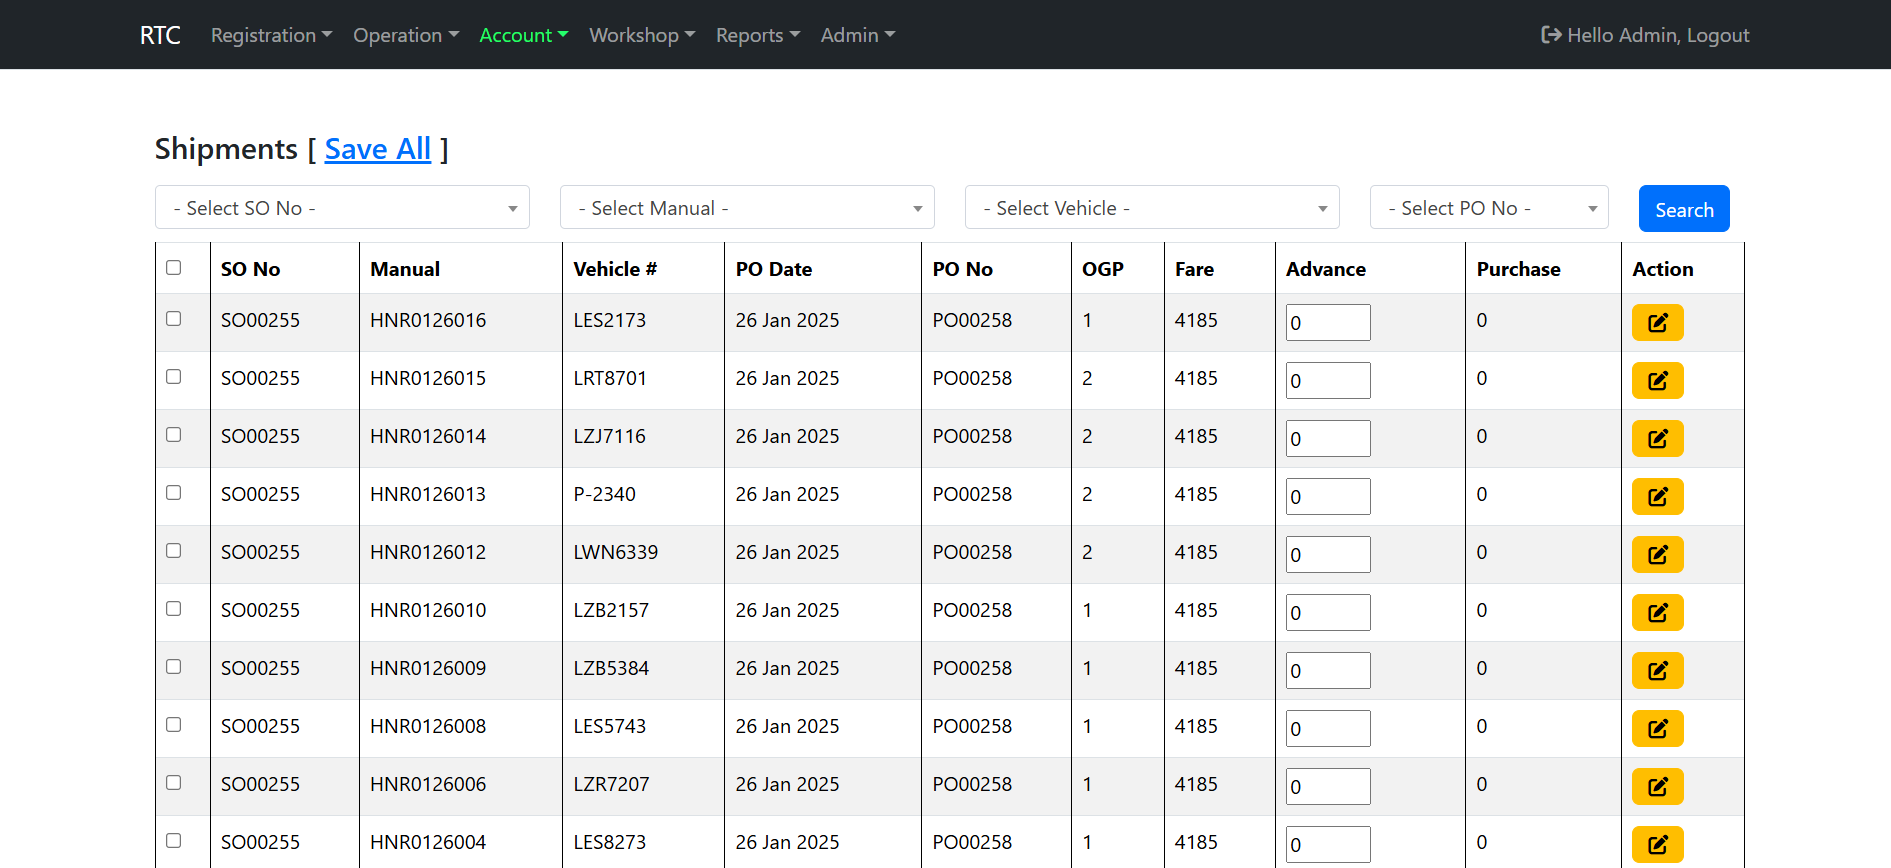Image resolution: width=1891 pixels, height=868 pixels.
Task: Edit shipment row for manual HNR0126010
Action: coord(1657,613)
